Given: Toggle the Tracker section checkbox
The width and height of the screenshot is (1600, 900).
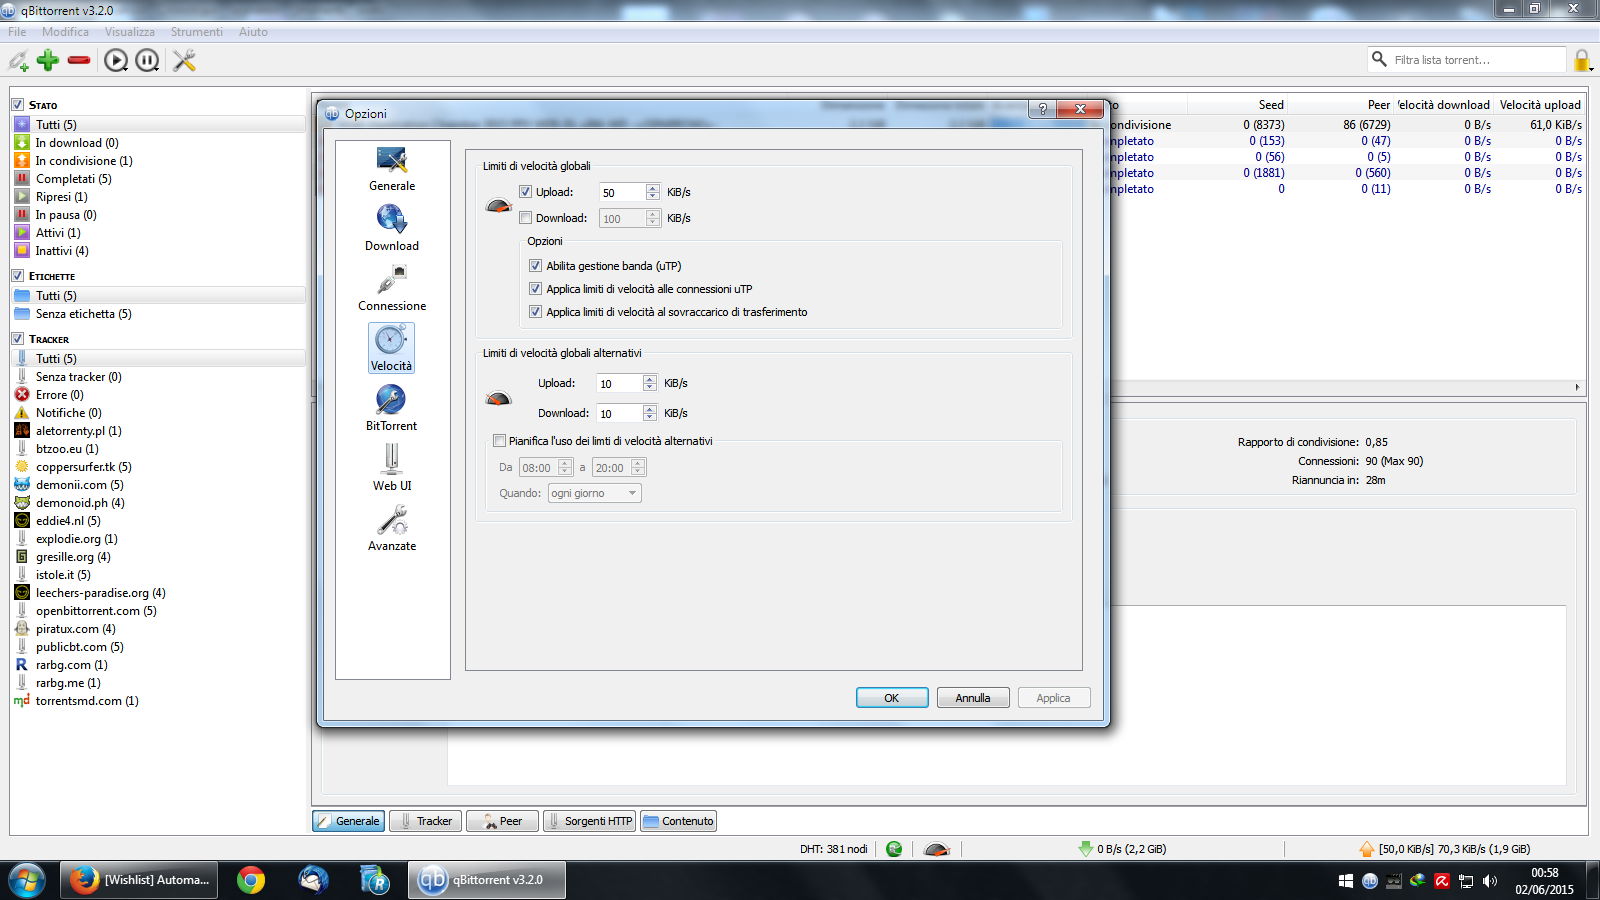Looking at the screenshot, I should click(x=17, y=338).
